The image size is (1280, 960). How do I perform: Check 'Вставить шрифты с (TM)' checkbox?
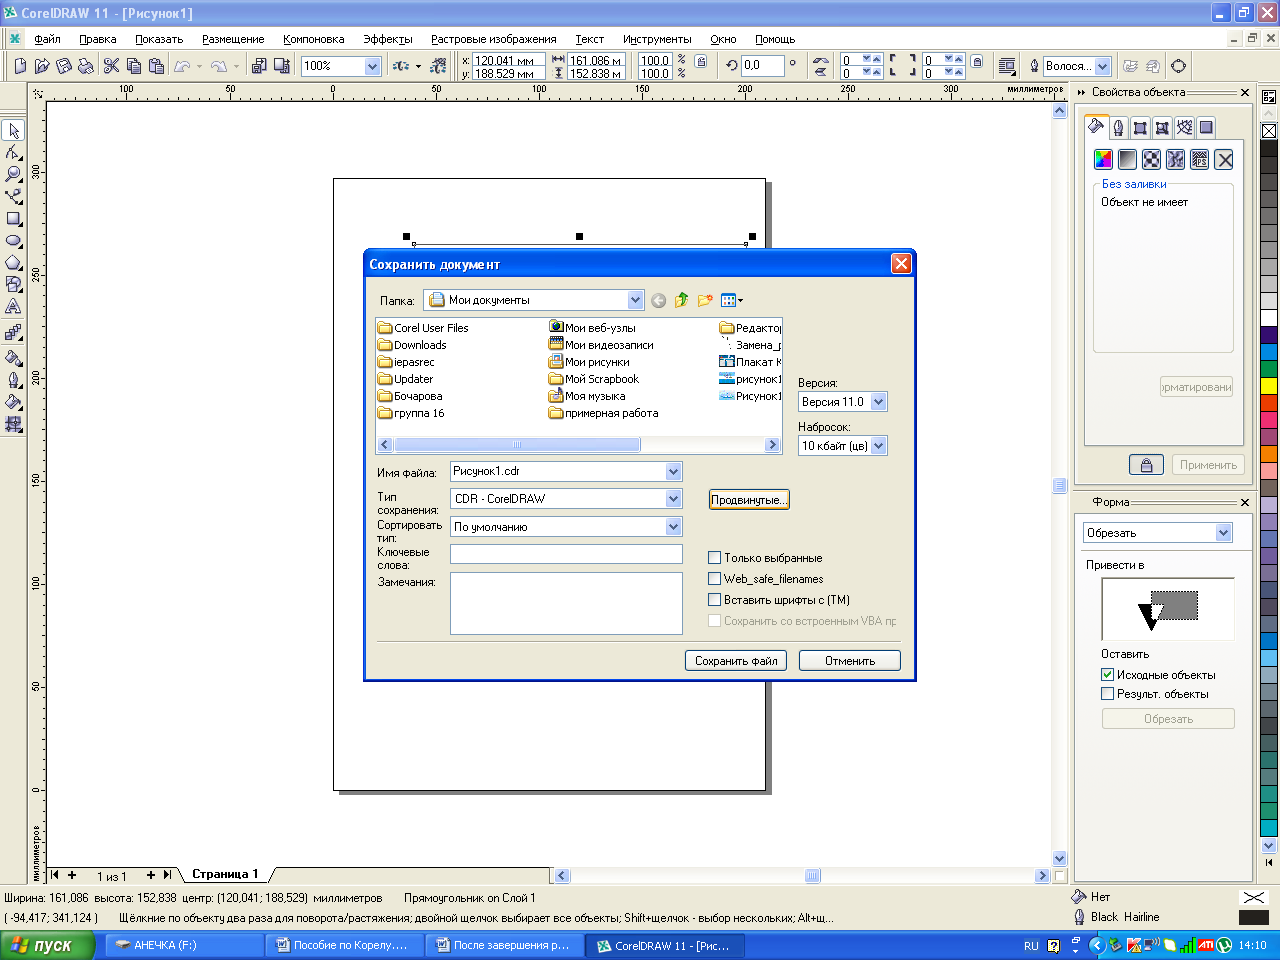[714, 600]
